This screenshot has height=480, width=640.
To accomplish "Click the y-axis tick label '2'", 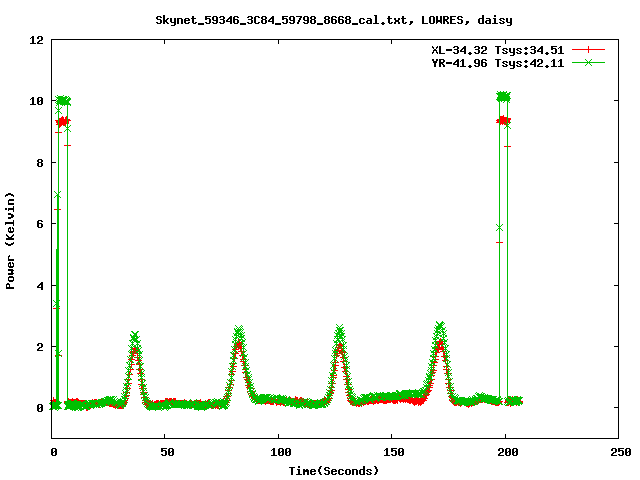I will (40, 347).
